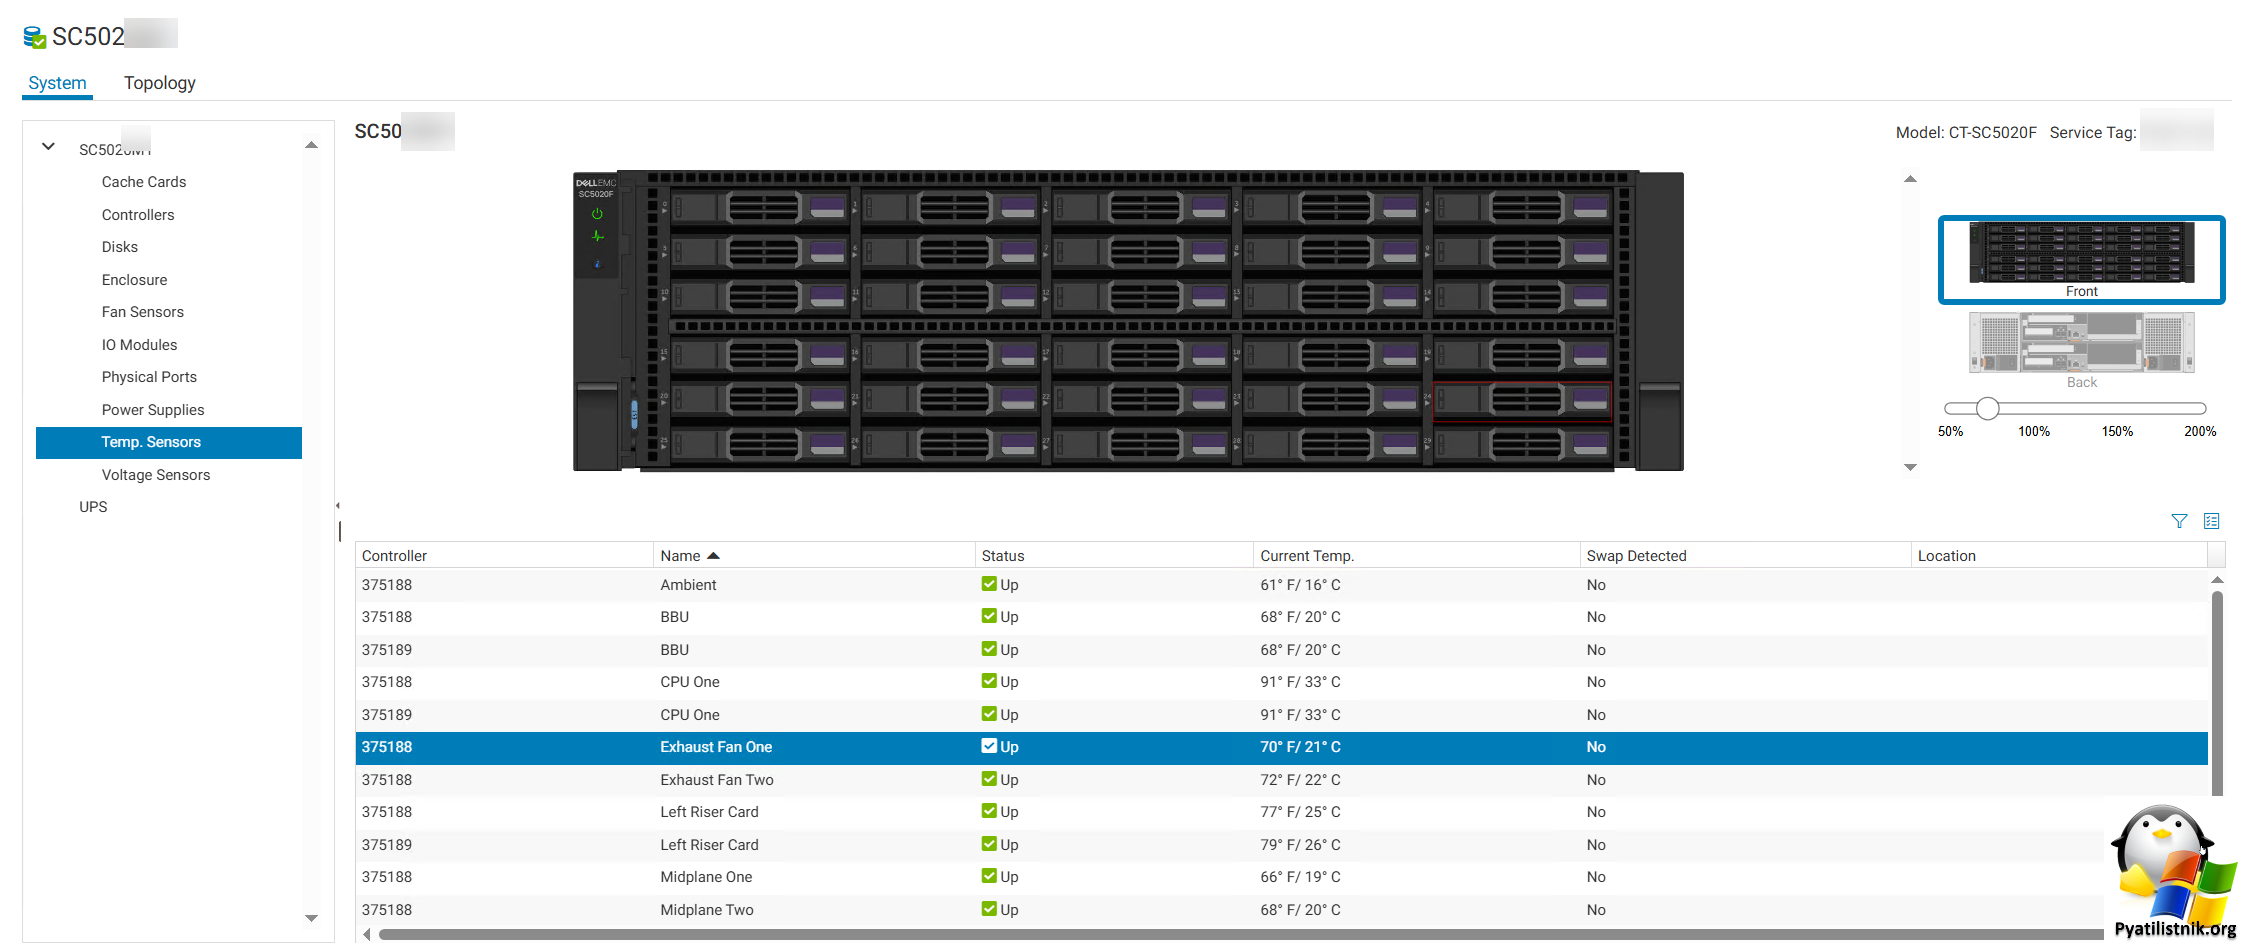Image resolution: width=2248 pixels, height=943 pixels.
Task: Select Physical Ports in the tree
Action: (149, 377)
